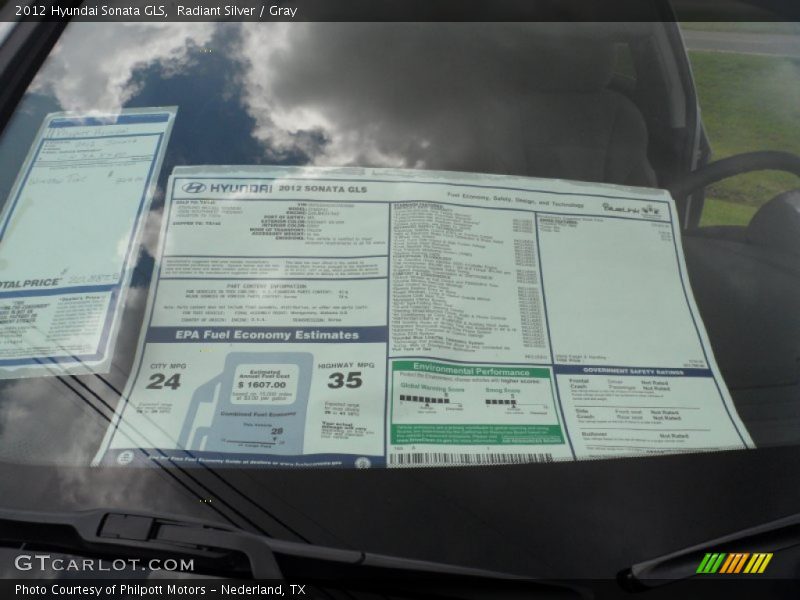800x600 pixels.
Task: Click the fuel pump graphic on the sticker
Action: click(246, 403)
